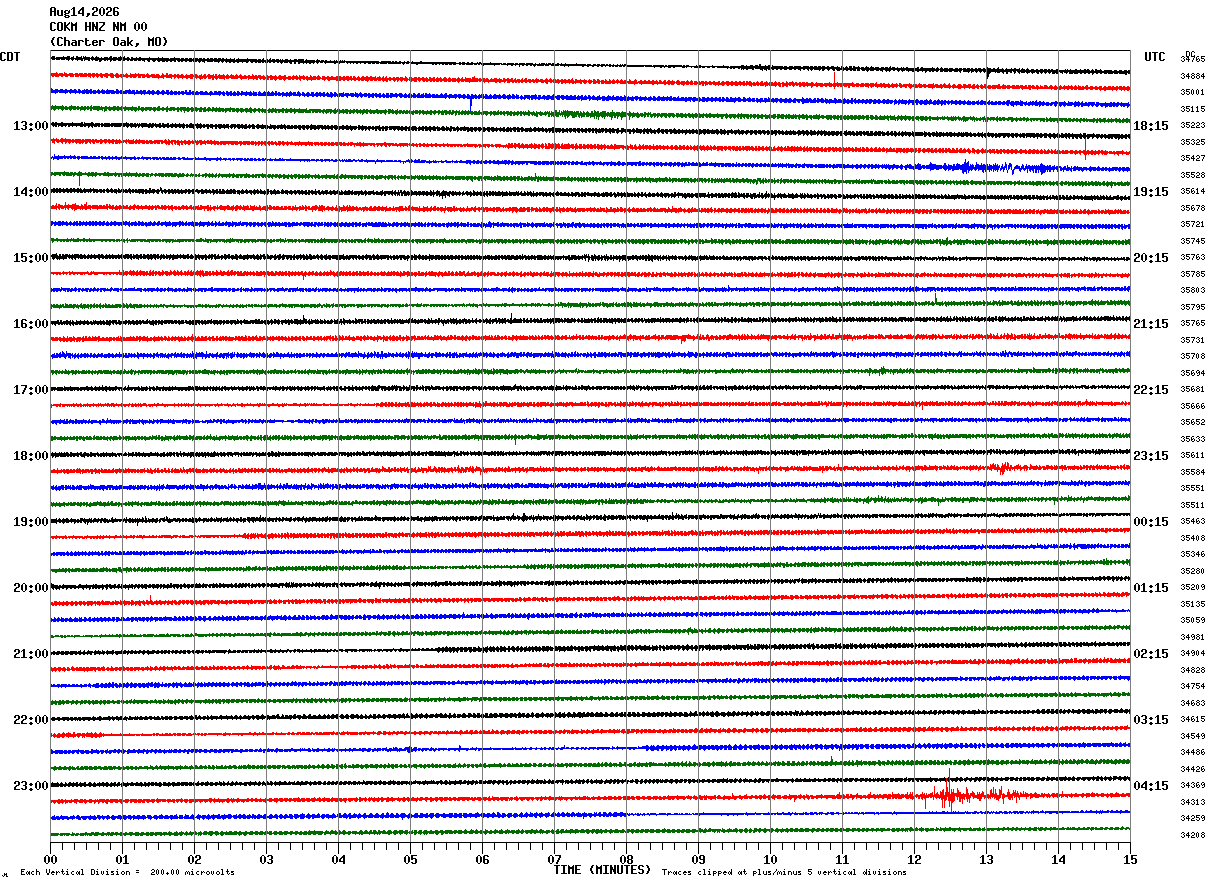The height and width of the screenshot is (886, 1210).
Task: Click the date header 'Aug14,2026'
Action: [84, 12]
